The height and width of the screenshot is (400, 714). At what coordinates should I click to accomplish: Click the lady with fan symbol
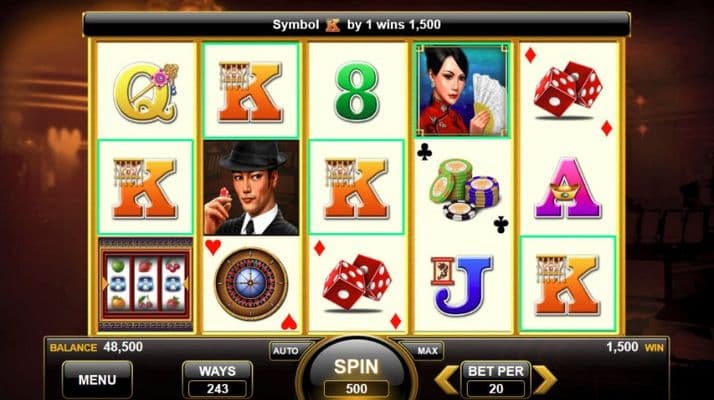pos(462,91)
